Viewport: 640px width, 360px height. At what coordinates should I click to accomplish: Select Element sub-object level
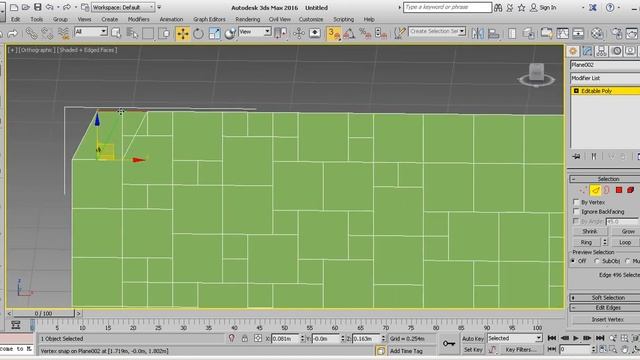pyautogui.click(x=631, y=190)
